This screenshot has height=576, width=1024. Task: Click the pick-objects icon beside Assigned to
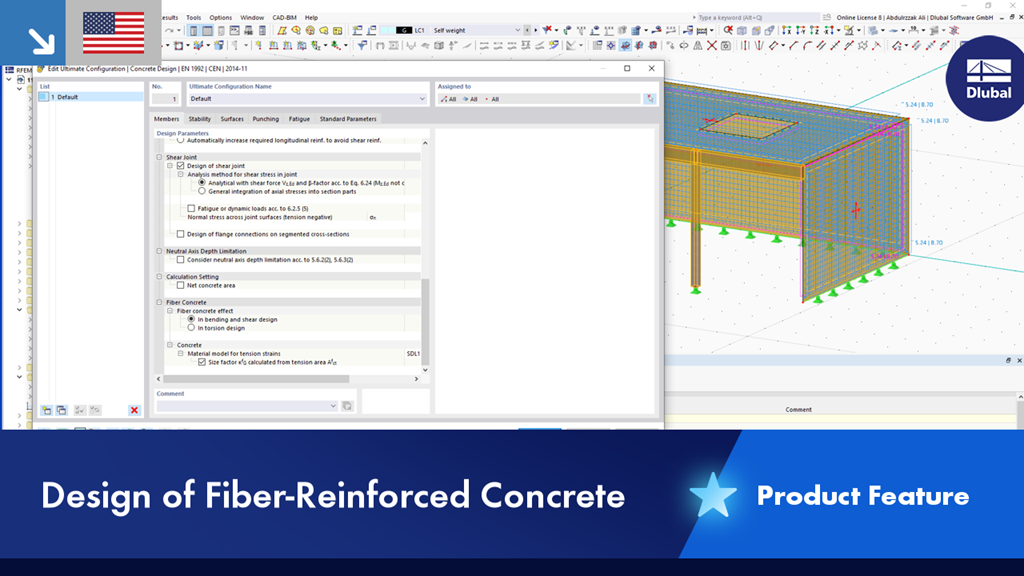tap(650, 99)
